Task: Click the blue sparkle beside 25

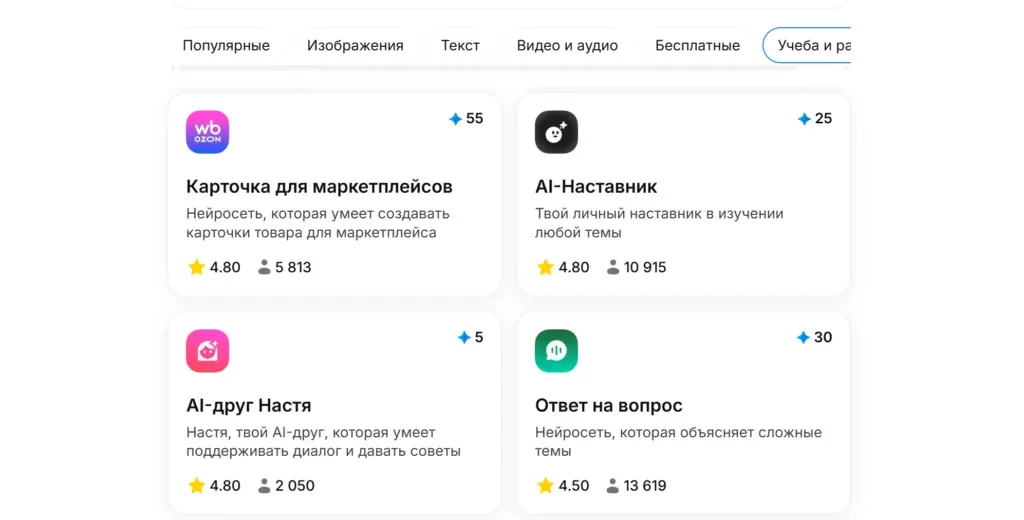Action: (x=804, y=119)
